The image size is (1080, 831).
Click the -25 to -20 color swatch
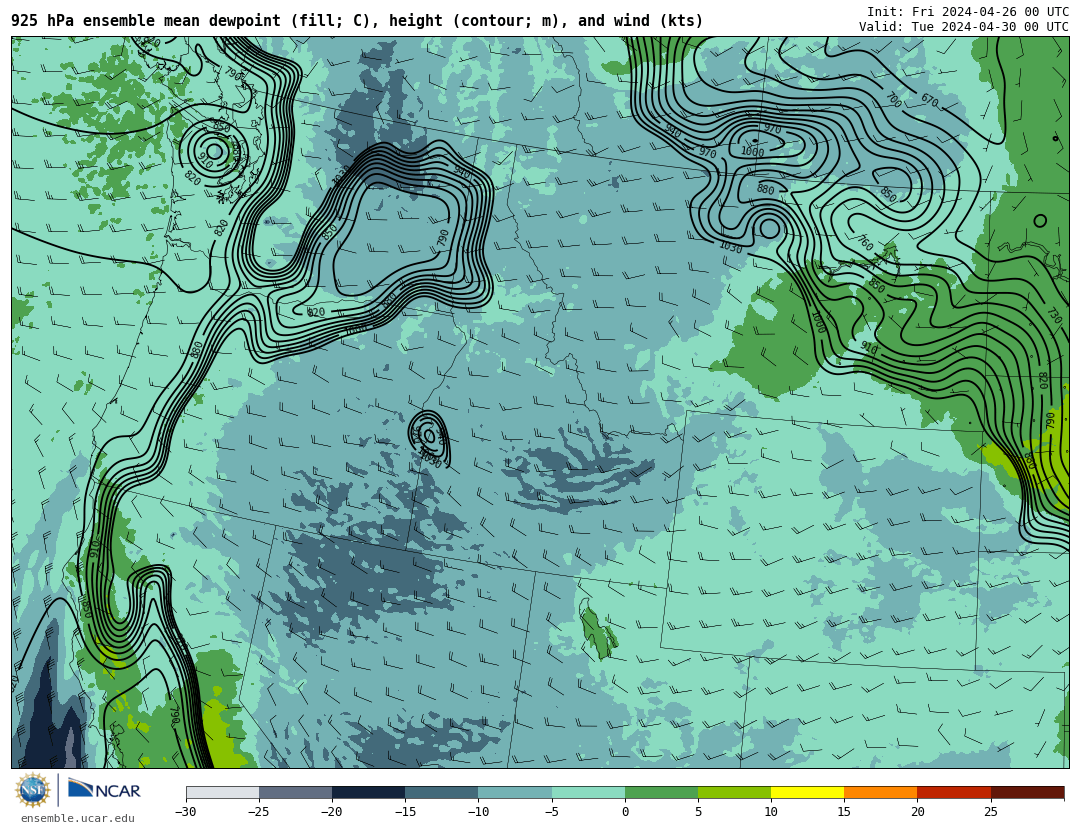pyautogui.click(x=295, y=792)
